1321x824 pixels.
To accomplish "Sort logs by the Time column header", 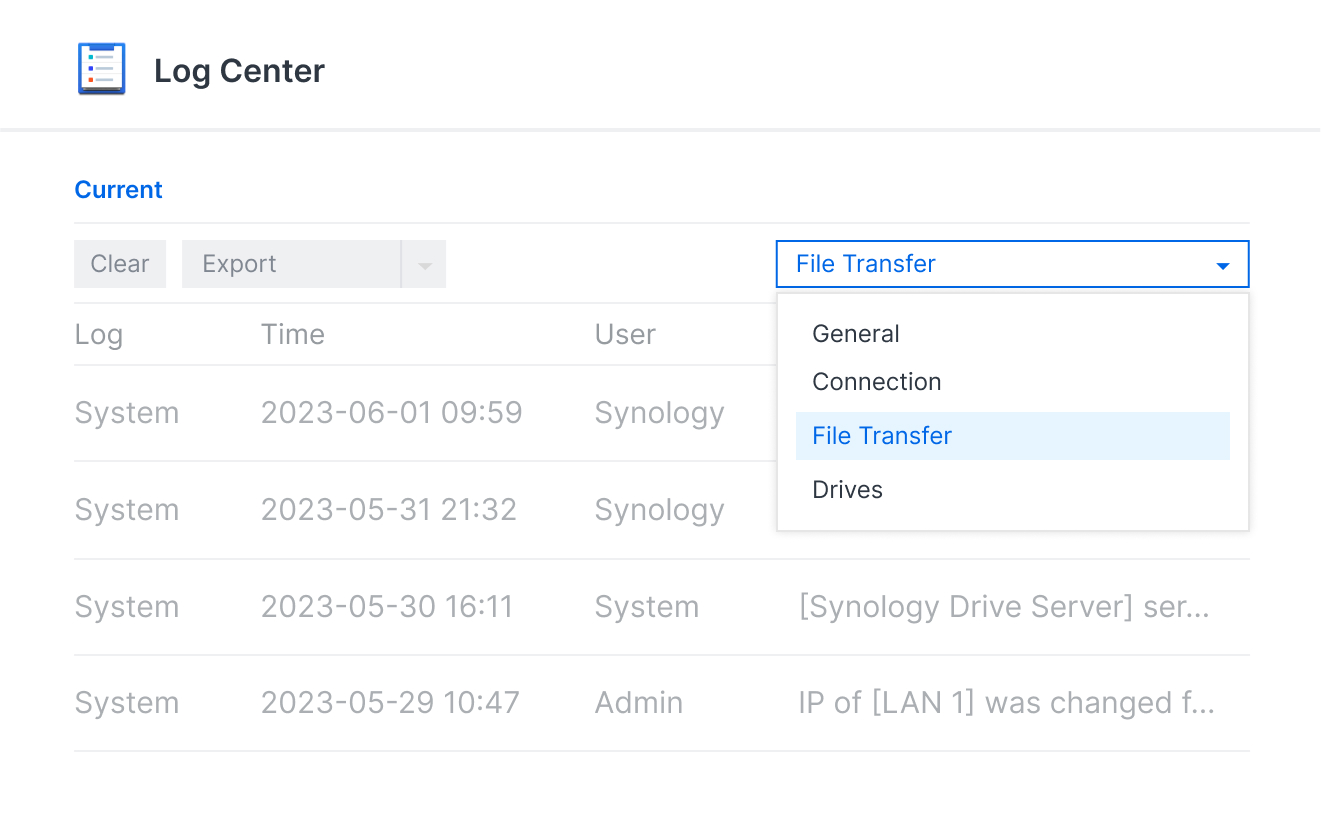I will click(x=292, y=334).
